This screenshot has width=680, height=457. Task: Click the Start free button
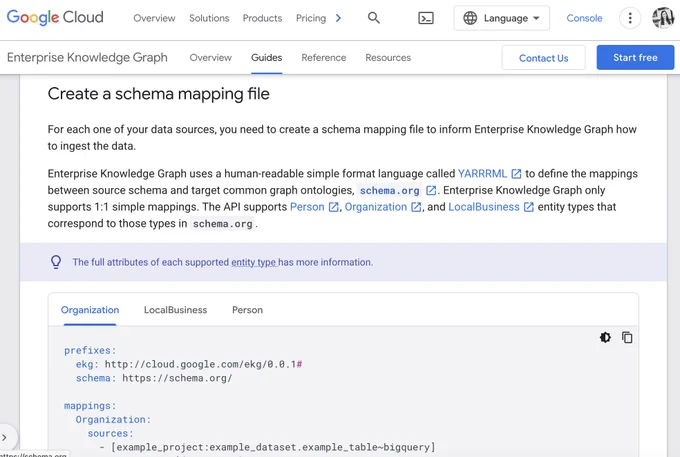(635, 57)
